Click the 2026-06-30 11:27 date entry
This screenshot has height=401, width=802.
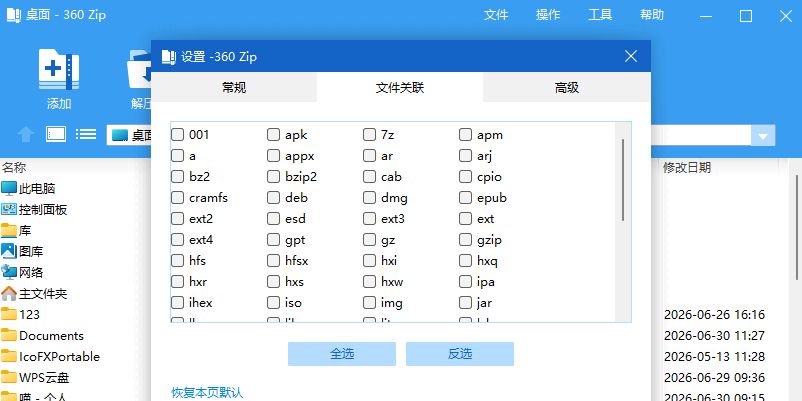714,336
